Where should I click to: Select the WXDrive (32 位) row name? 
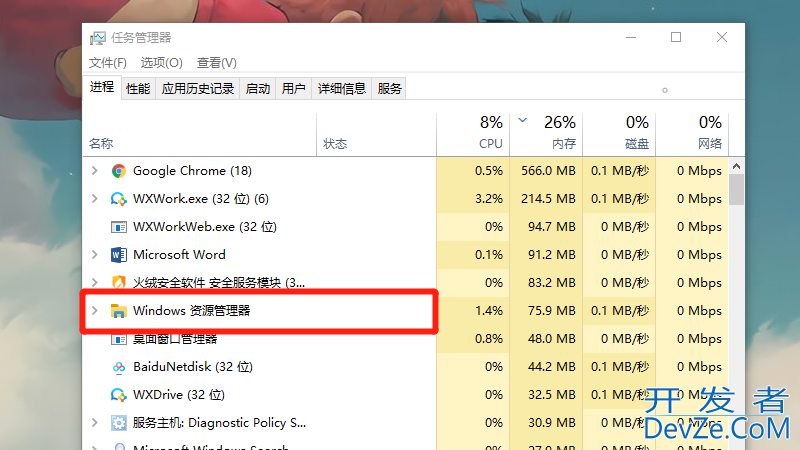point(179,395)
